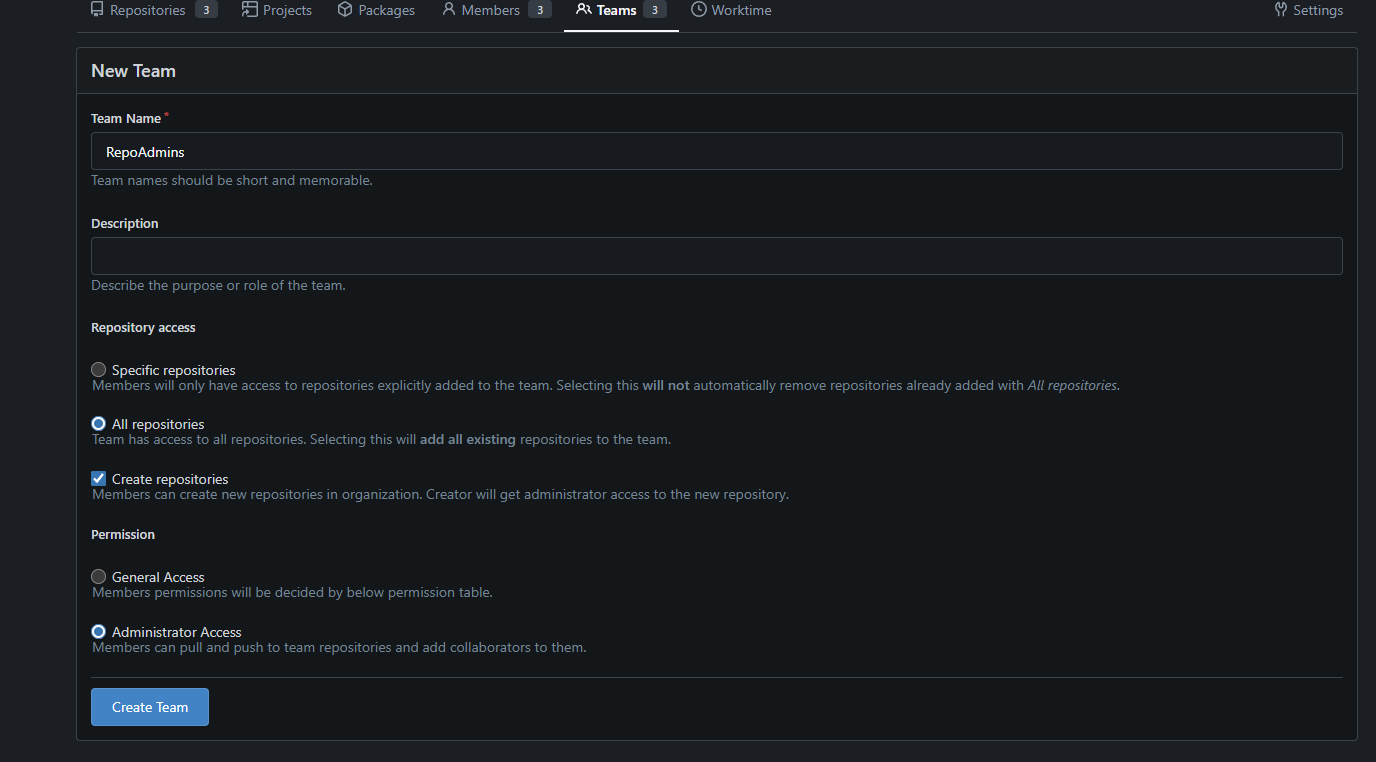Click the Repositories book icon

[x=97, y=10]
